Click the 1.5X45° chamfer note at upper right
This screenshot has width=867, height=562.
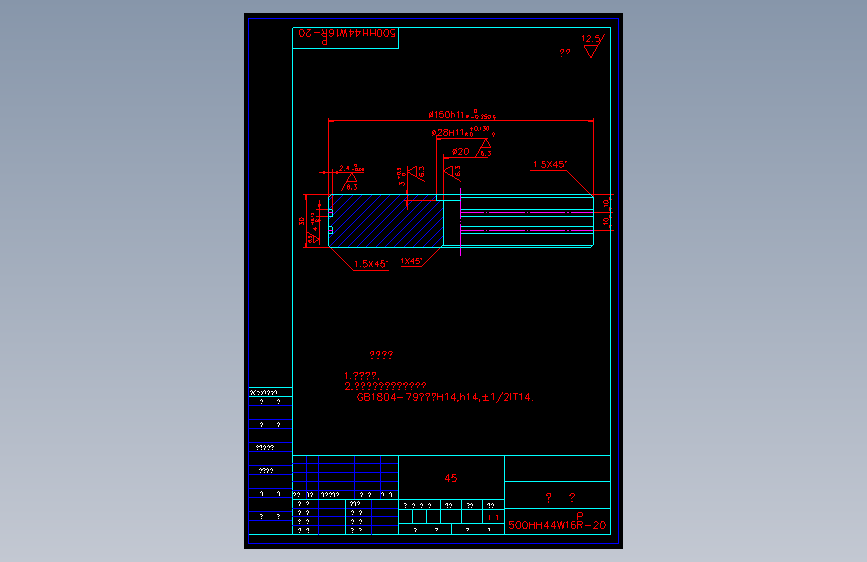coord(550,164)
